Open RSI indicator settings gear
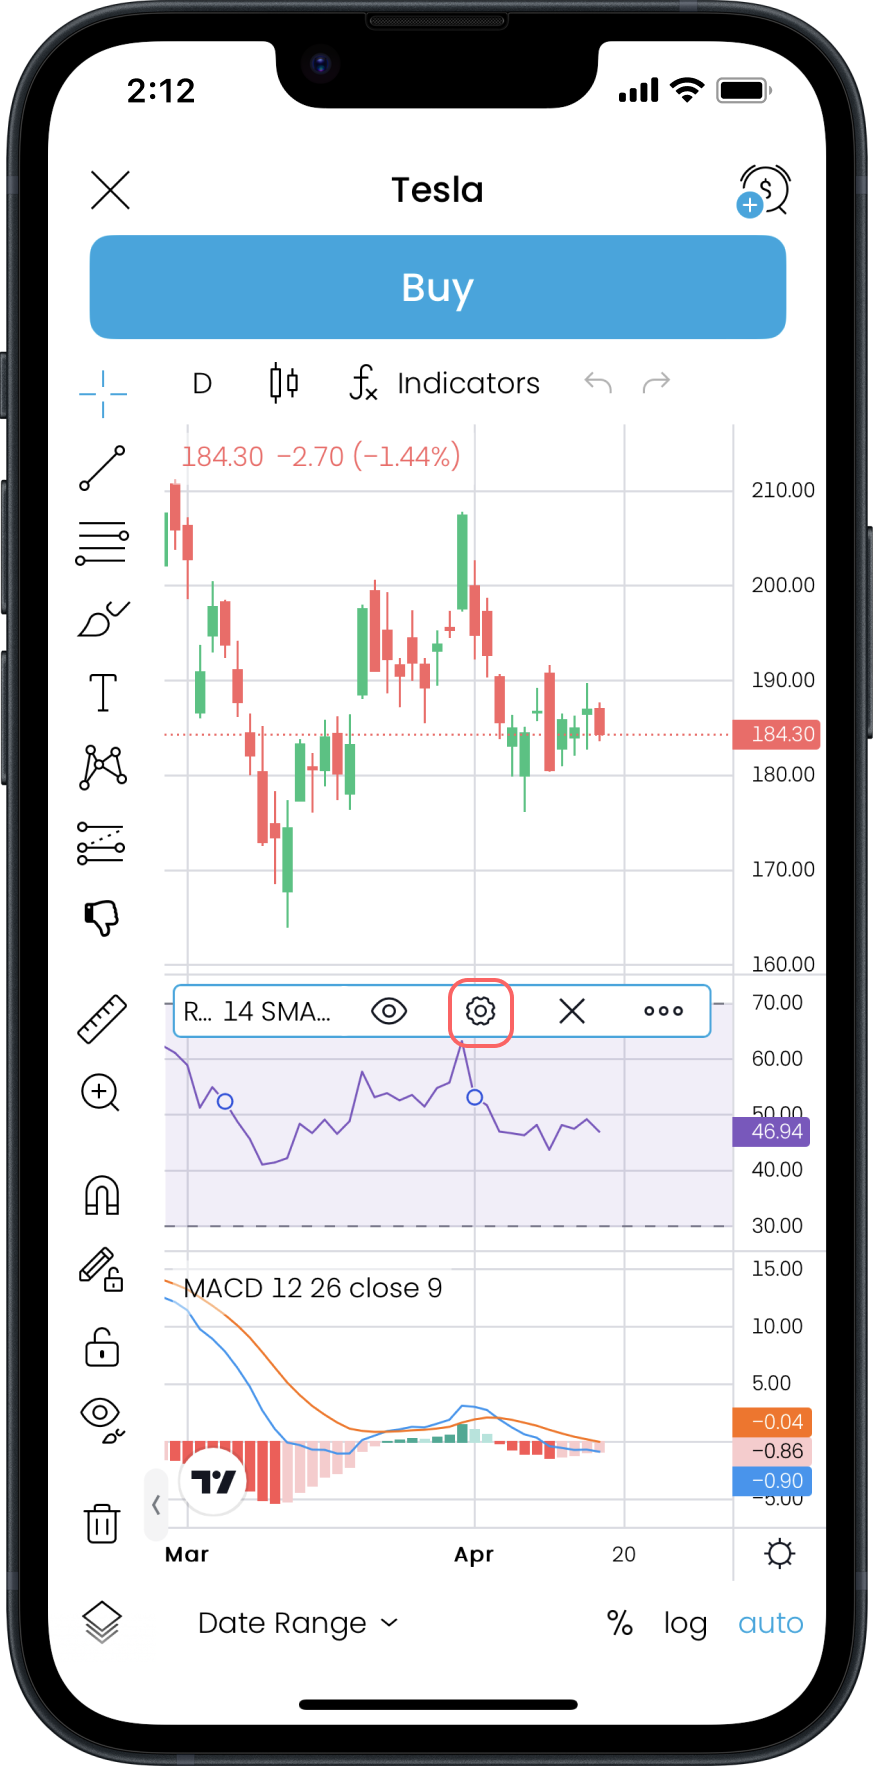The width and height of the screenshot is (874, 1766). 481,1012
